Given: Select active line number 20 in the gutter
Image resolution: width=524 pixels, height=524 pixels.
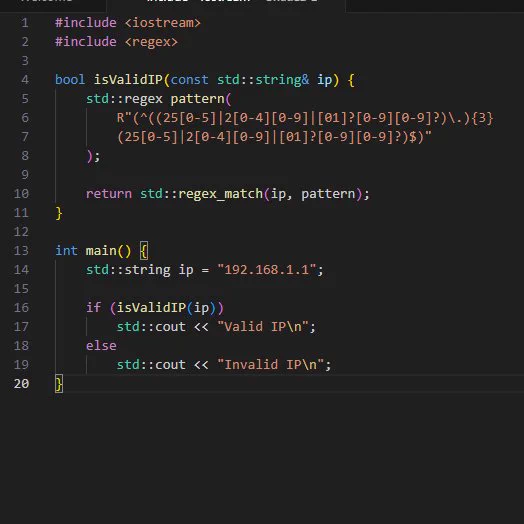Looking at the screenshot, I should pos(21,384).
